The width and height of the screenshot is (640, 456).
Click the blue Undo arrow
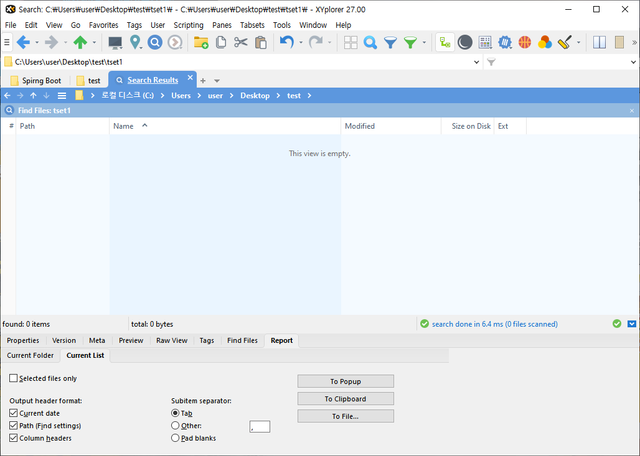click(287, 42)
